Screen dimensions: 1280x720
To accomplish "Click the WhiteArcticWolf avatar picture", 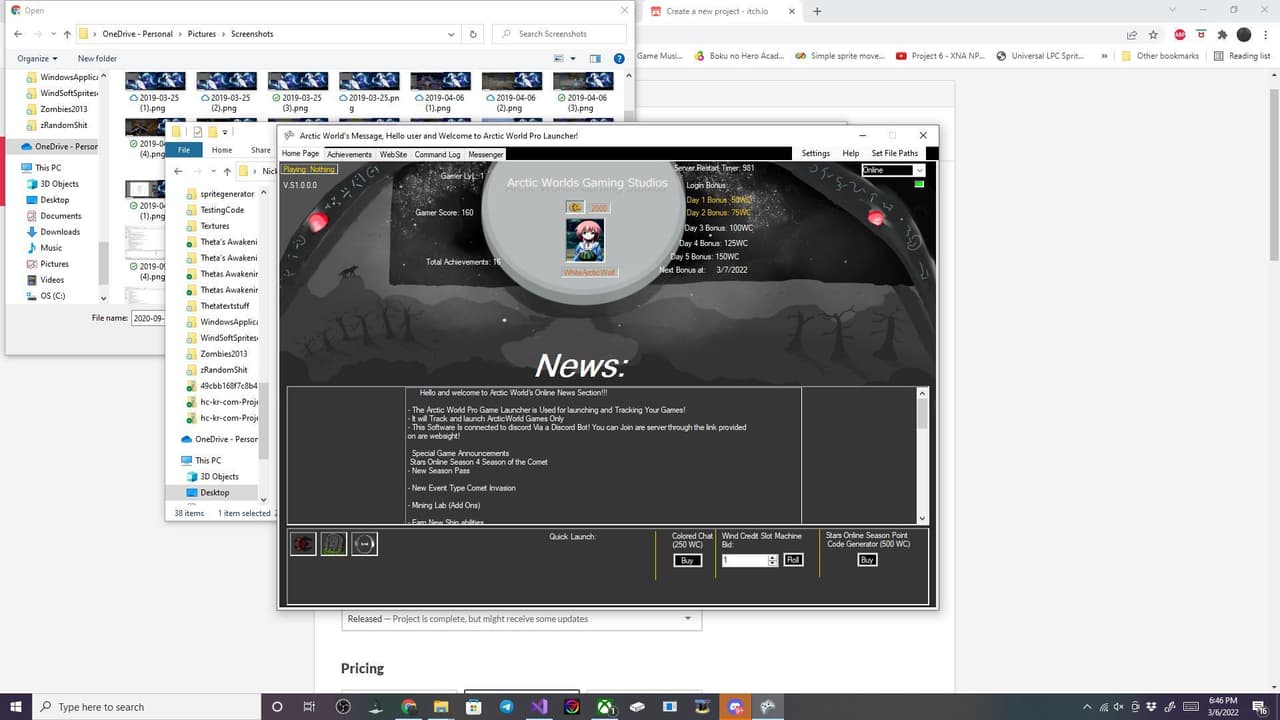I will (585, 241).
